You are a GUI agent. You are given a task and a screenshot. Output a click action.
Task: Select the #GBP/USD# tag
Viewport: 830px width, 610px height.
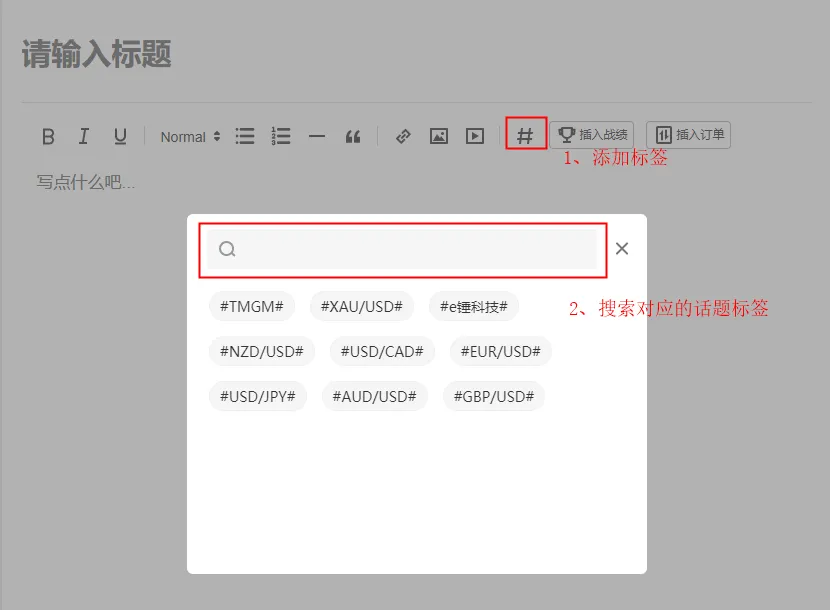pos(494,397)
